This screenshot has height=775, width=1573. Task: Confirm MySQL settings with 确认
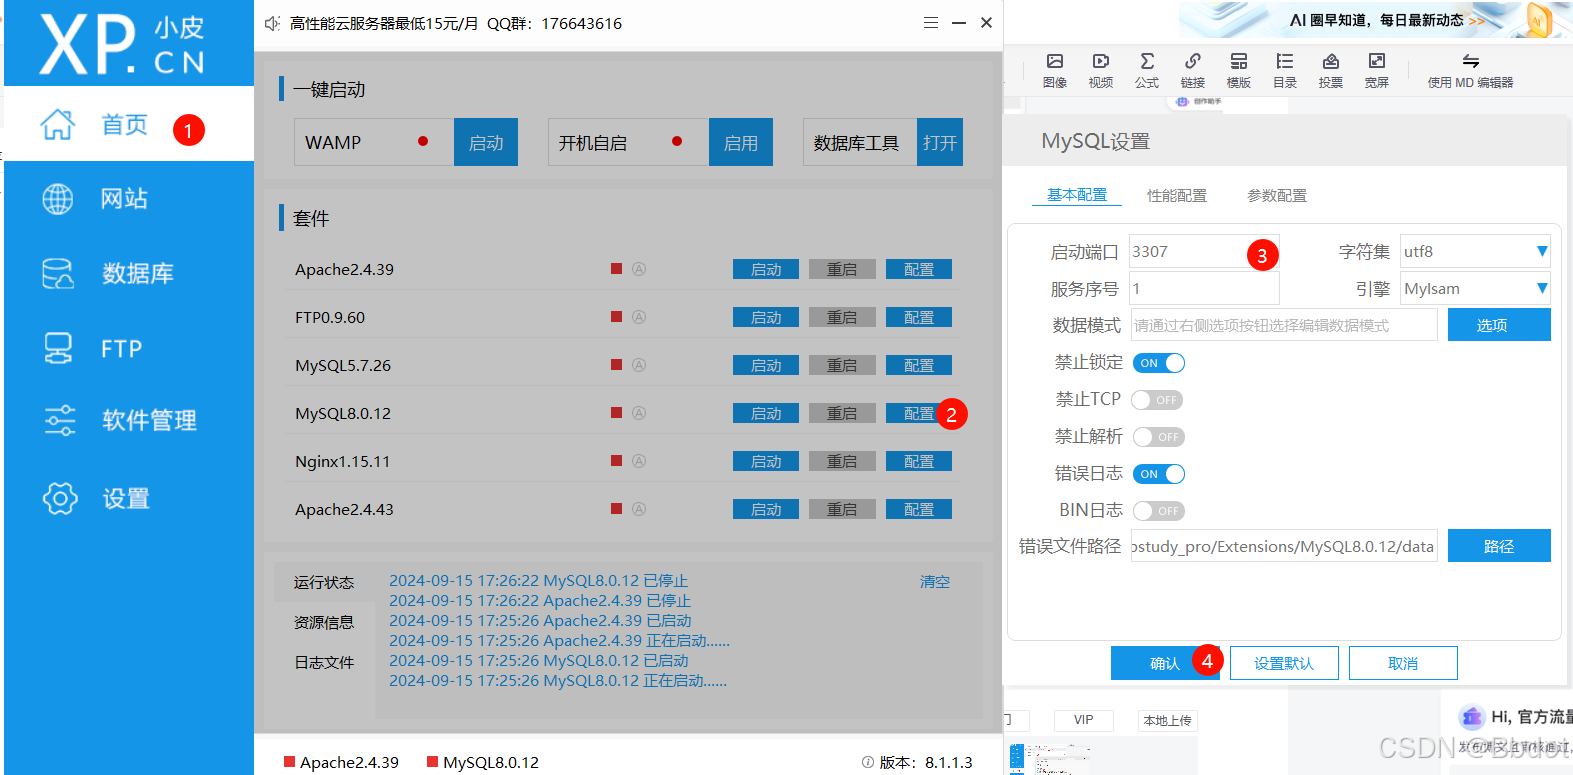[1165, 663]
